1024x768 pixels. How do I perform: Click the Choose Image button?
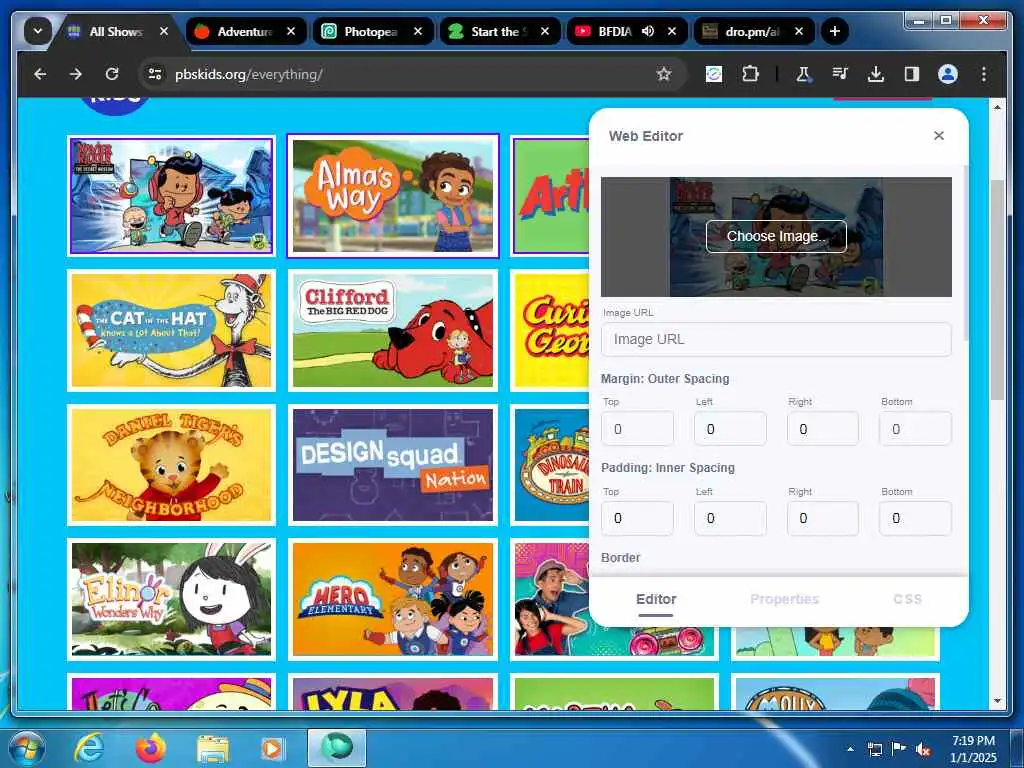pos(776,236)
